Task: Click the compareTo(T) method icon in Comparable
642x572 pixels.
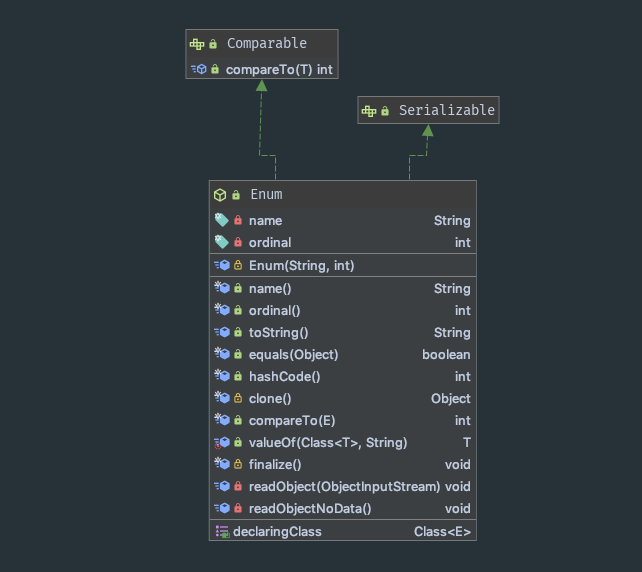Action: 199,69
